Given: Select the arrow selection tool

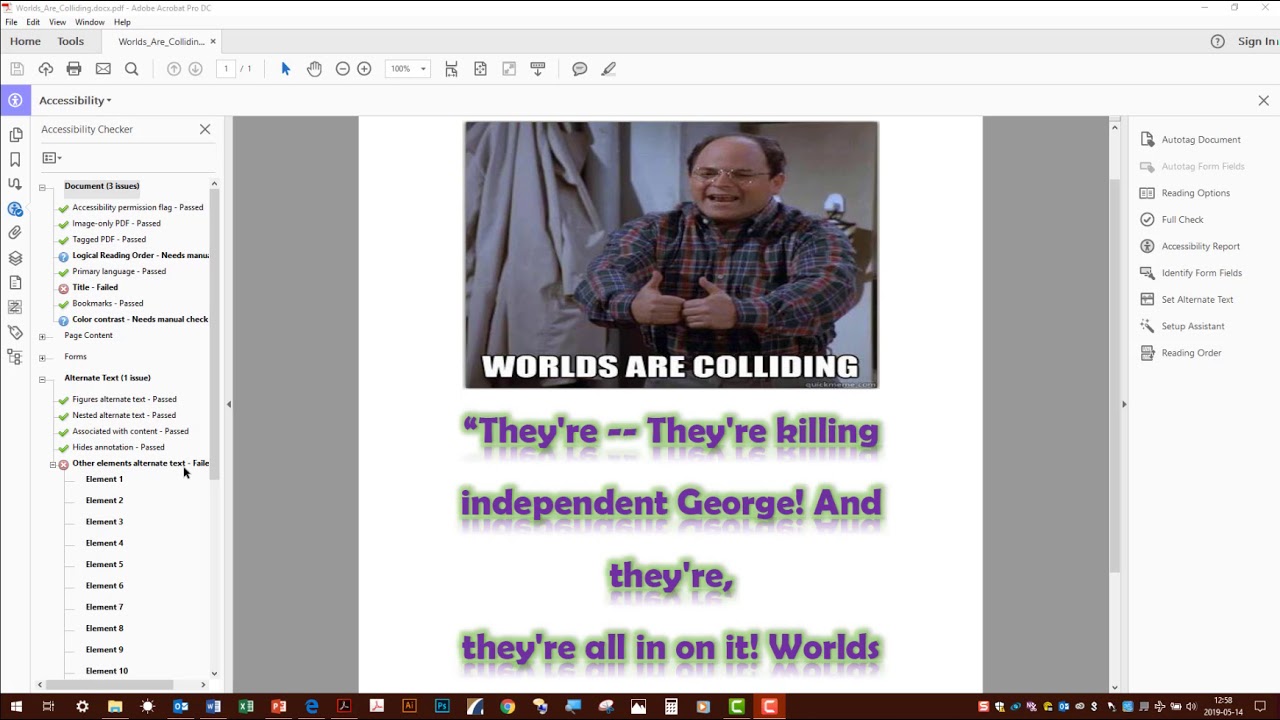Looking at the screenshot, I should [286, 69].
